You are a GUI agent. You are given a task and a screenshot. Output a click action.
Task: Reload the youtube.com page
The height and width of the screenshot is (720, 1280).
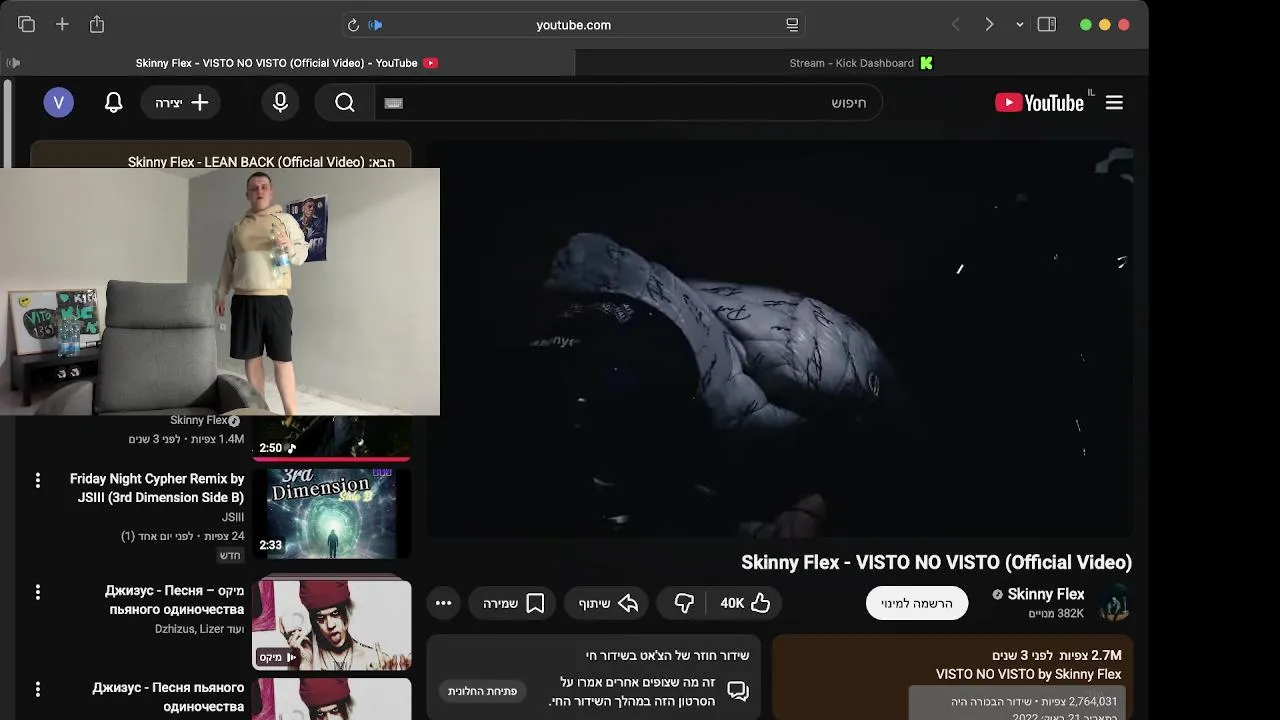coord(353,25)
